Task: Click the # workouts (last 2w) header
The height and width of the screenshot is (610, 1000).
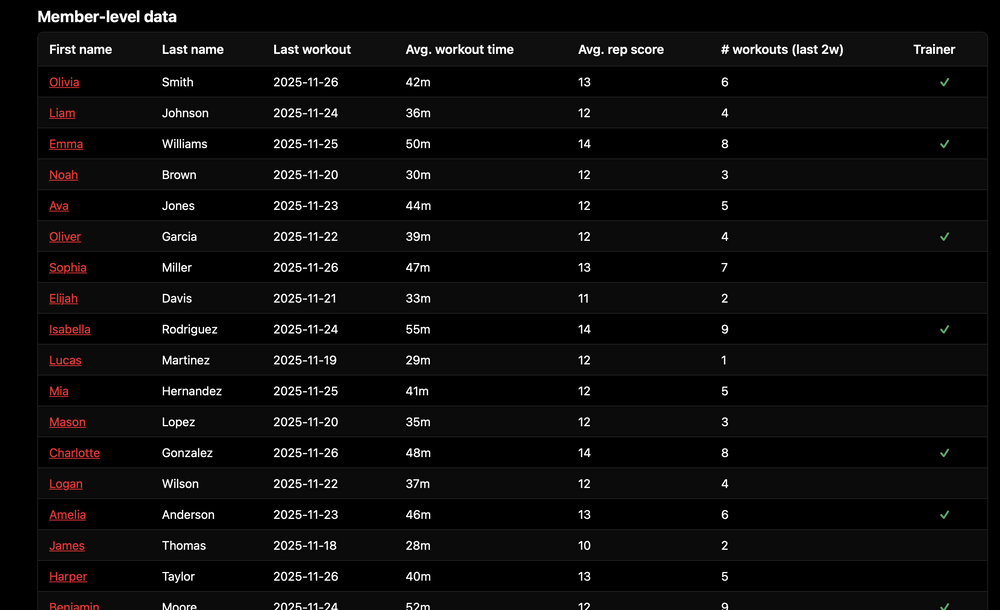Action: tap(781, 50)
